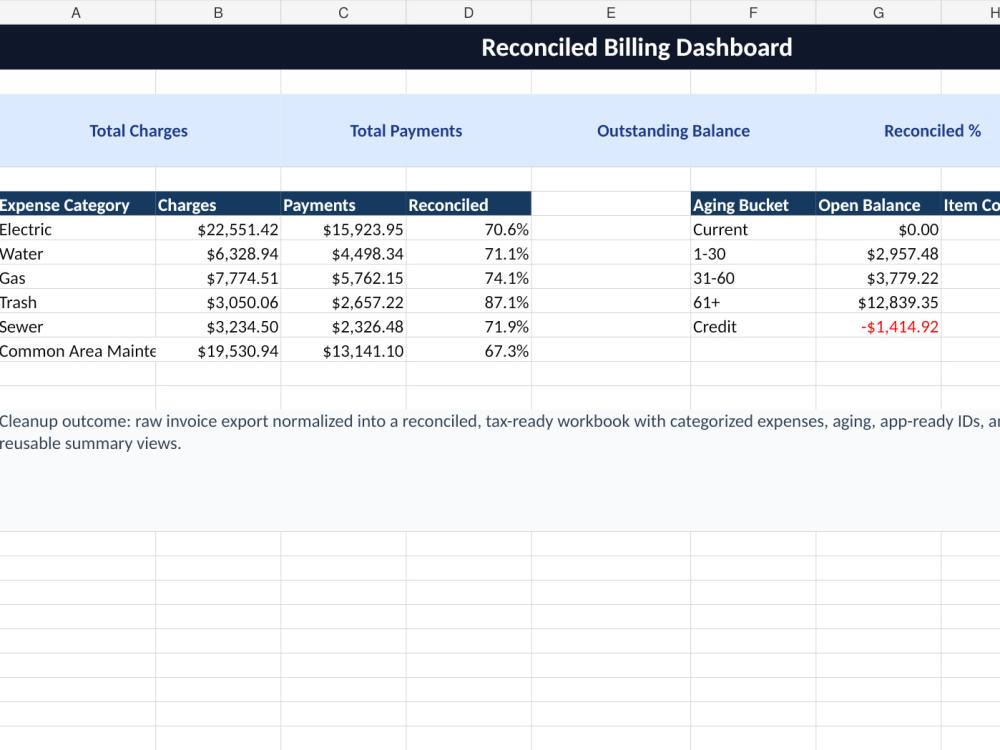The image size is (1000, 750).
Task: Select the Trash category cell
Action: pyautogui.click(x=78, y=301)
